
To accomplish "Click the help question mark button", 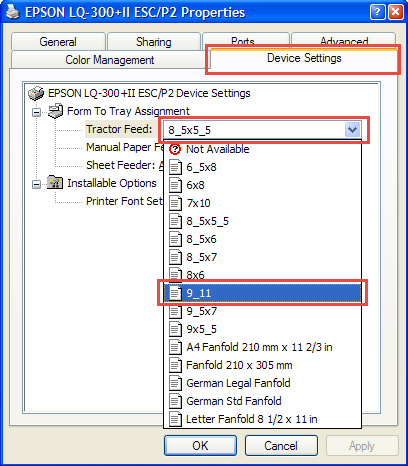I will [378, 12].
